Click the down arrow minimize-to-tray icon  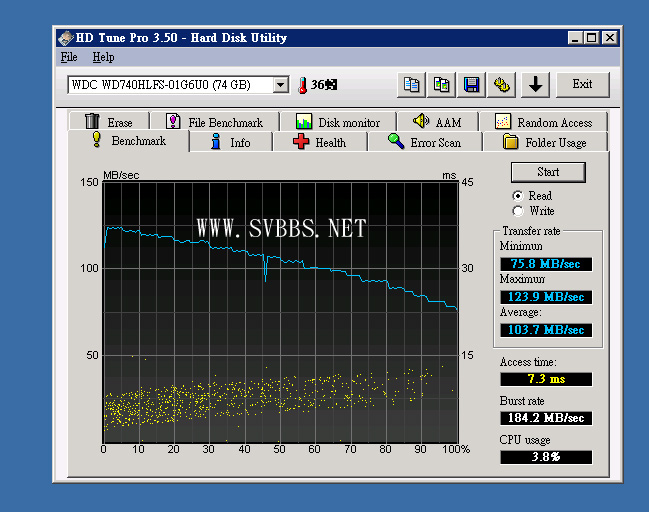tap(535, 85)
